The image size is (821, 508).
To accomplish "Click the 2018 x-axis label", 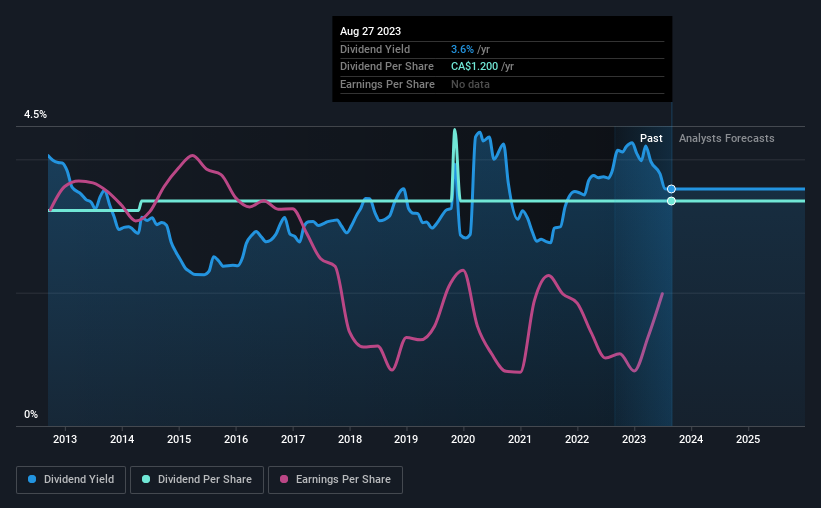I will tap(350, 439).
